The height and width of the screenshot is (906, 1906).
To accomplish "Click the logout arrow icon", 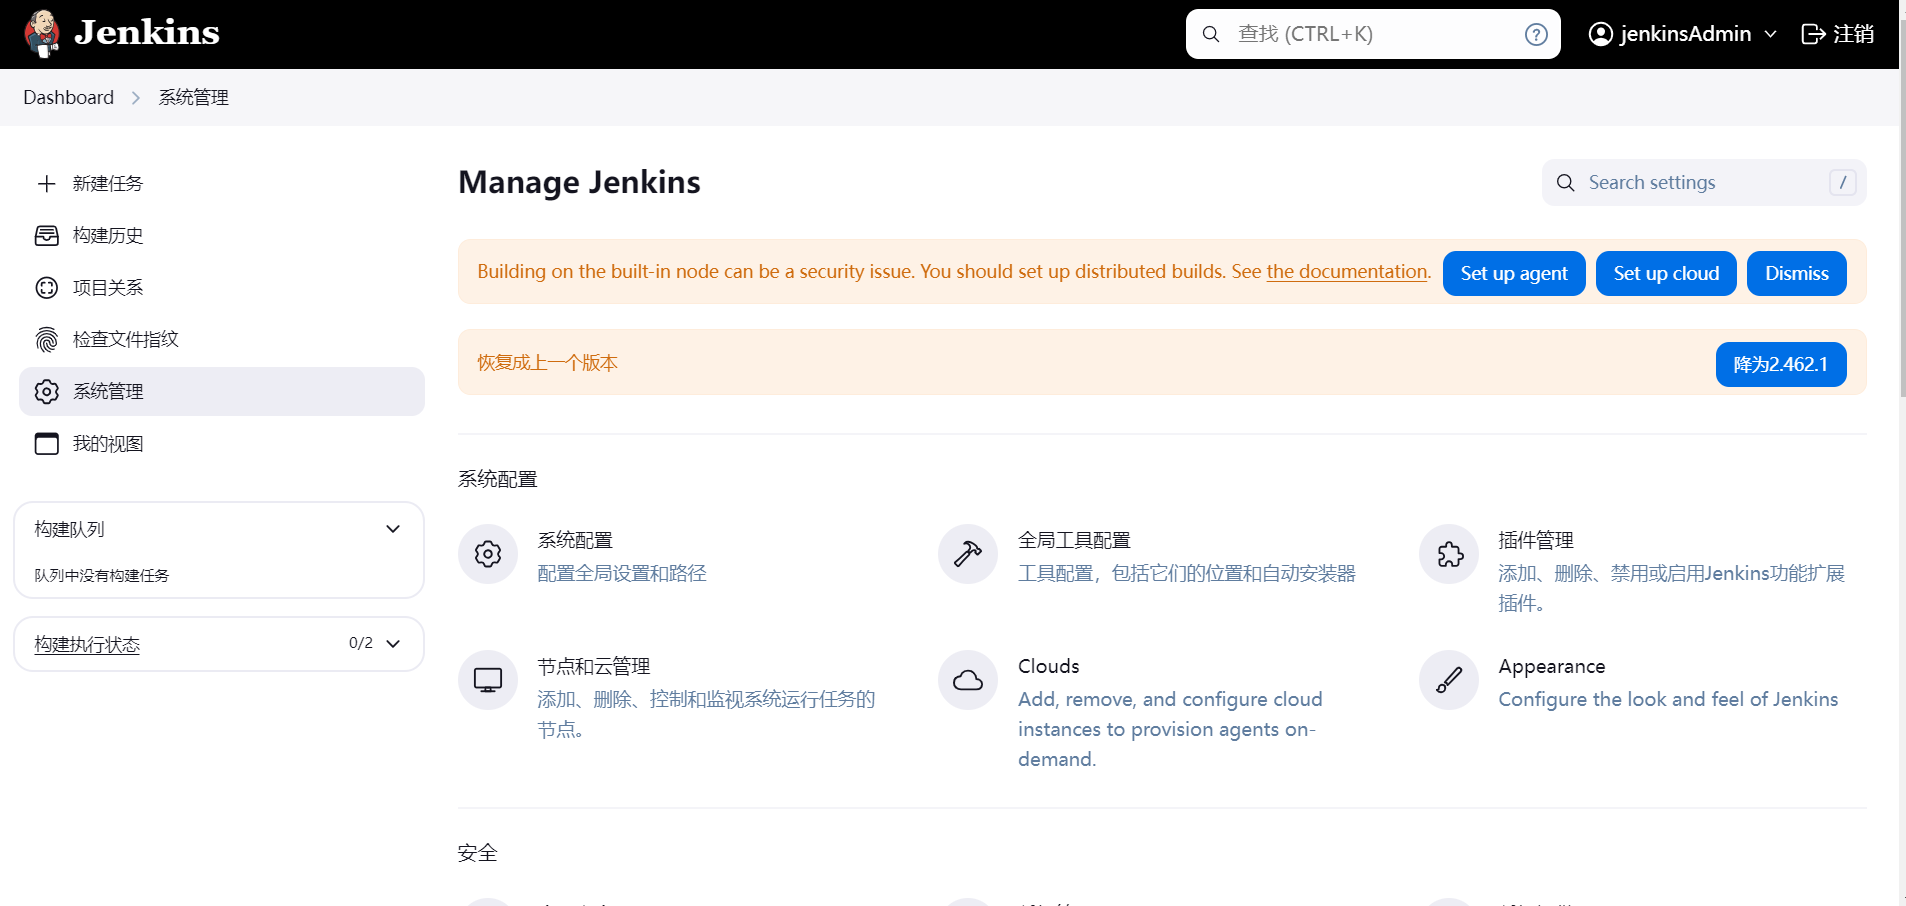I will (x=1813, y=34).
